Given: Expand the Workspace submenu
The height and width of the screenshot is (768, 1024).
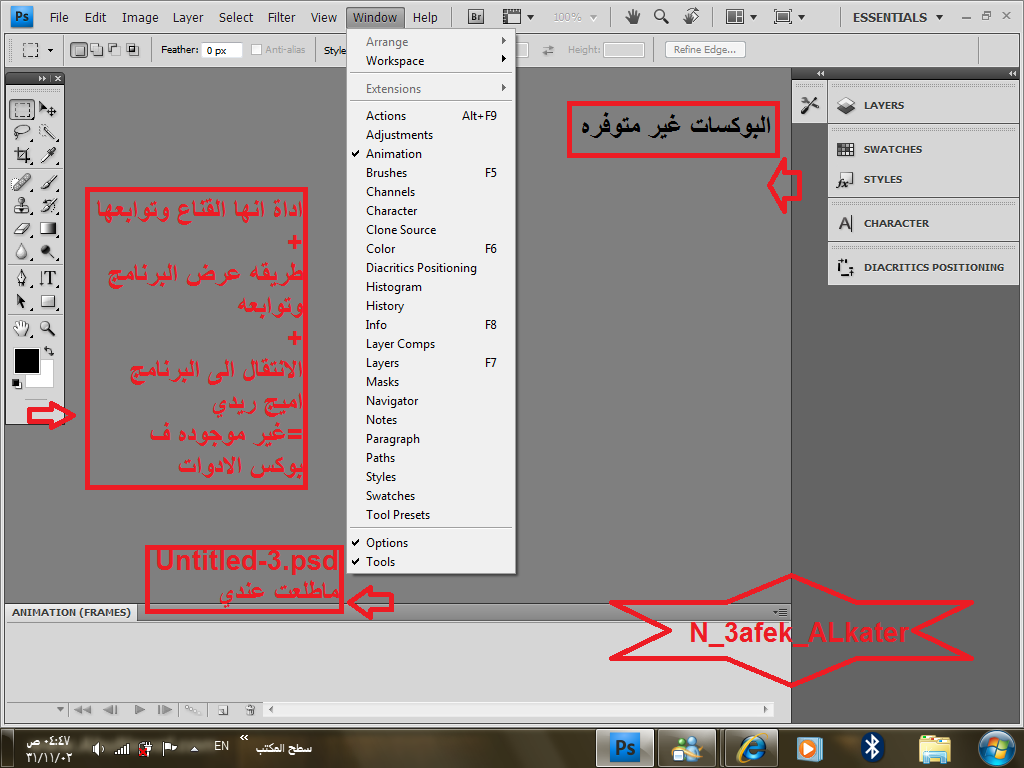Looking at the screenshot, I should (394, 61).
